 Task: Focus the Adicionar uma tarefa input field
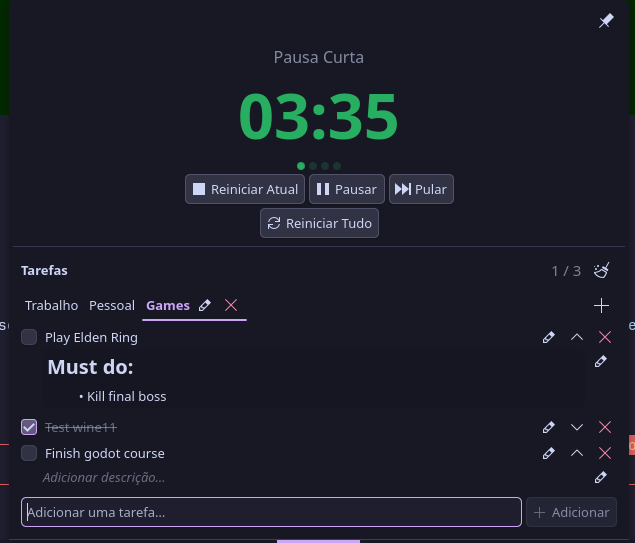pos(271,512)
